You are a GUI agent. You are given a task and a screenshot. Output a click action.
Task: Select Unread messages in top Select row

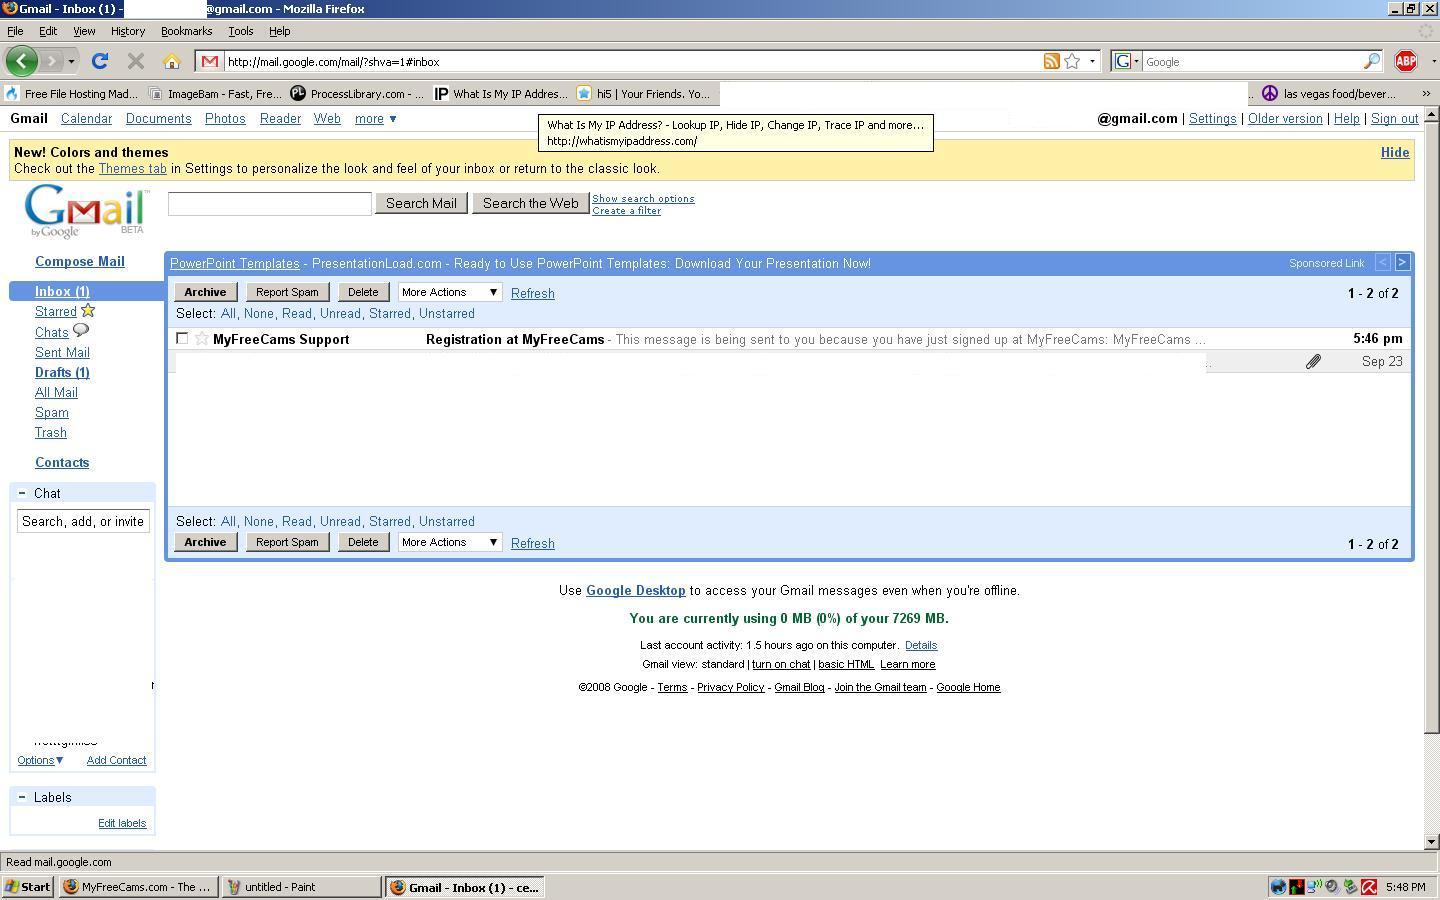coord(340,313)
